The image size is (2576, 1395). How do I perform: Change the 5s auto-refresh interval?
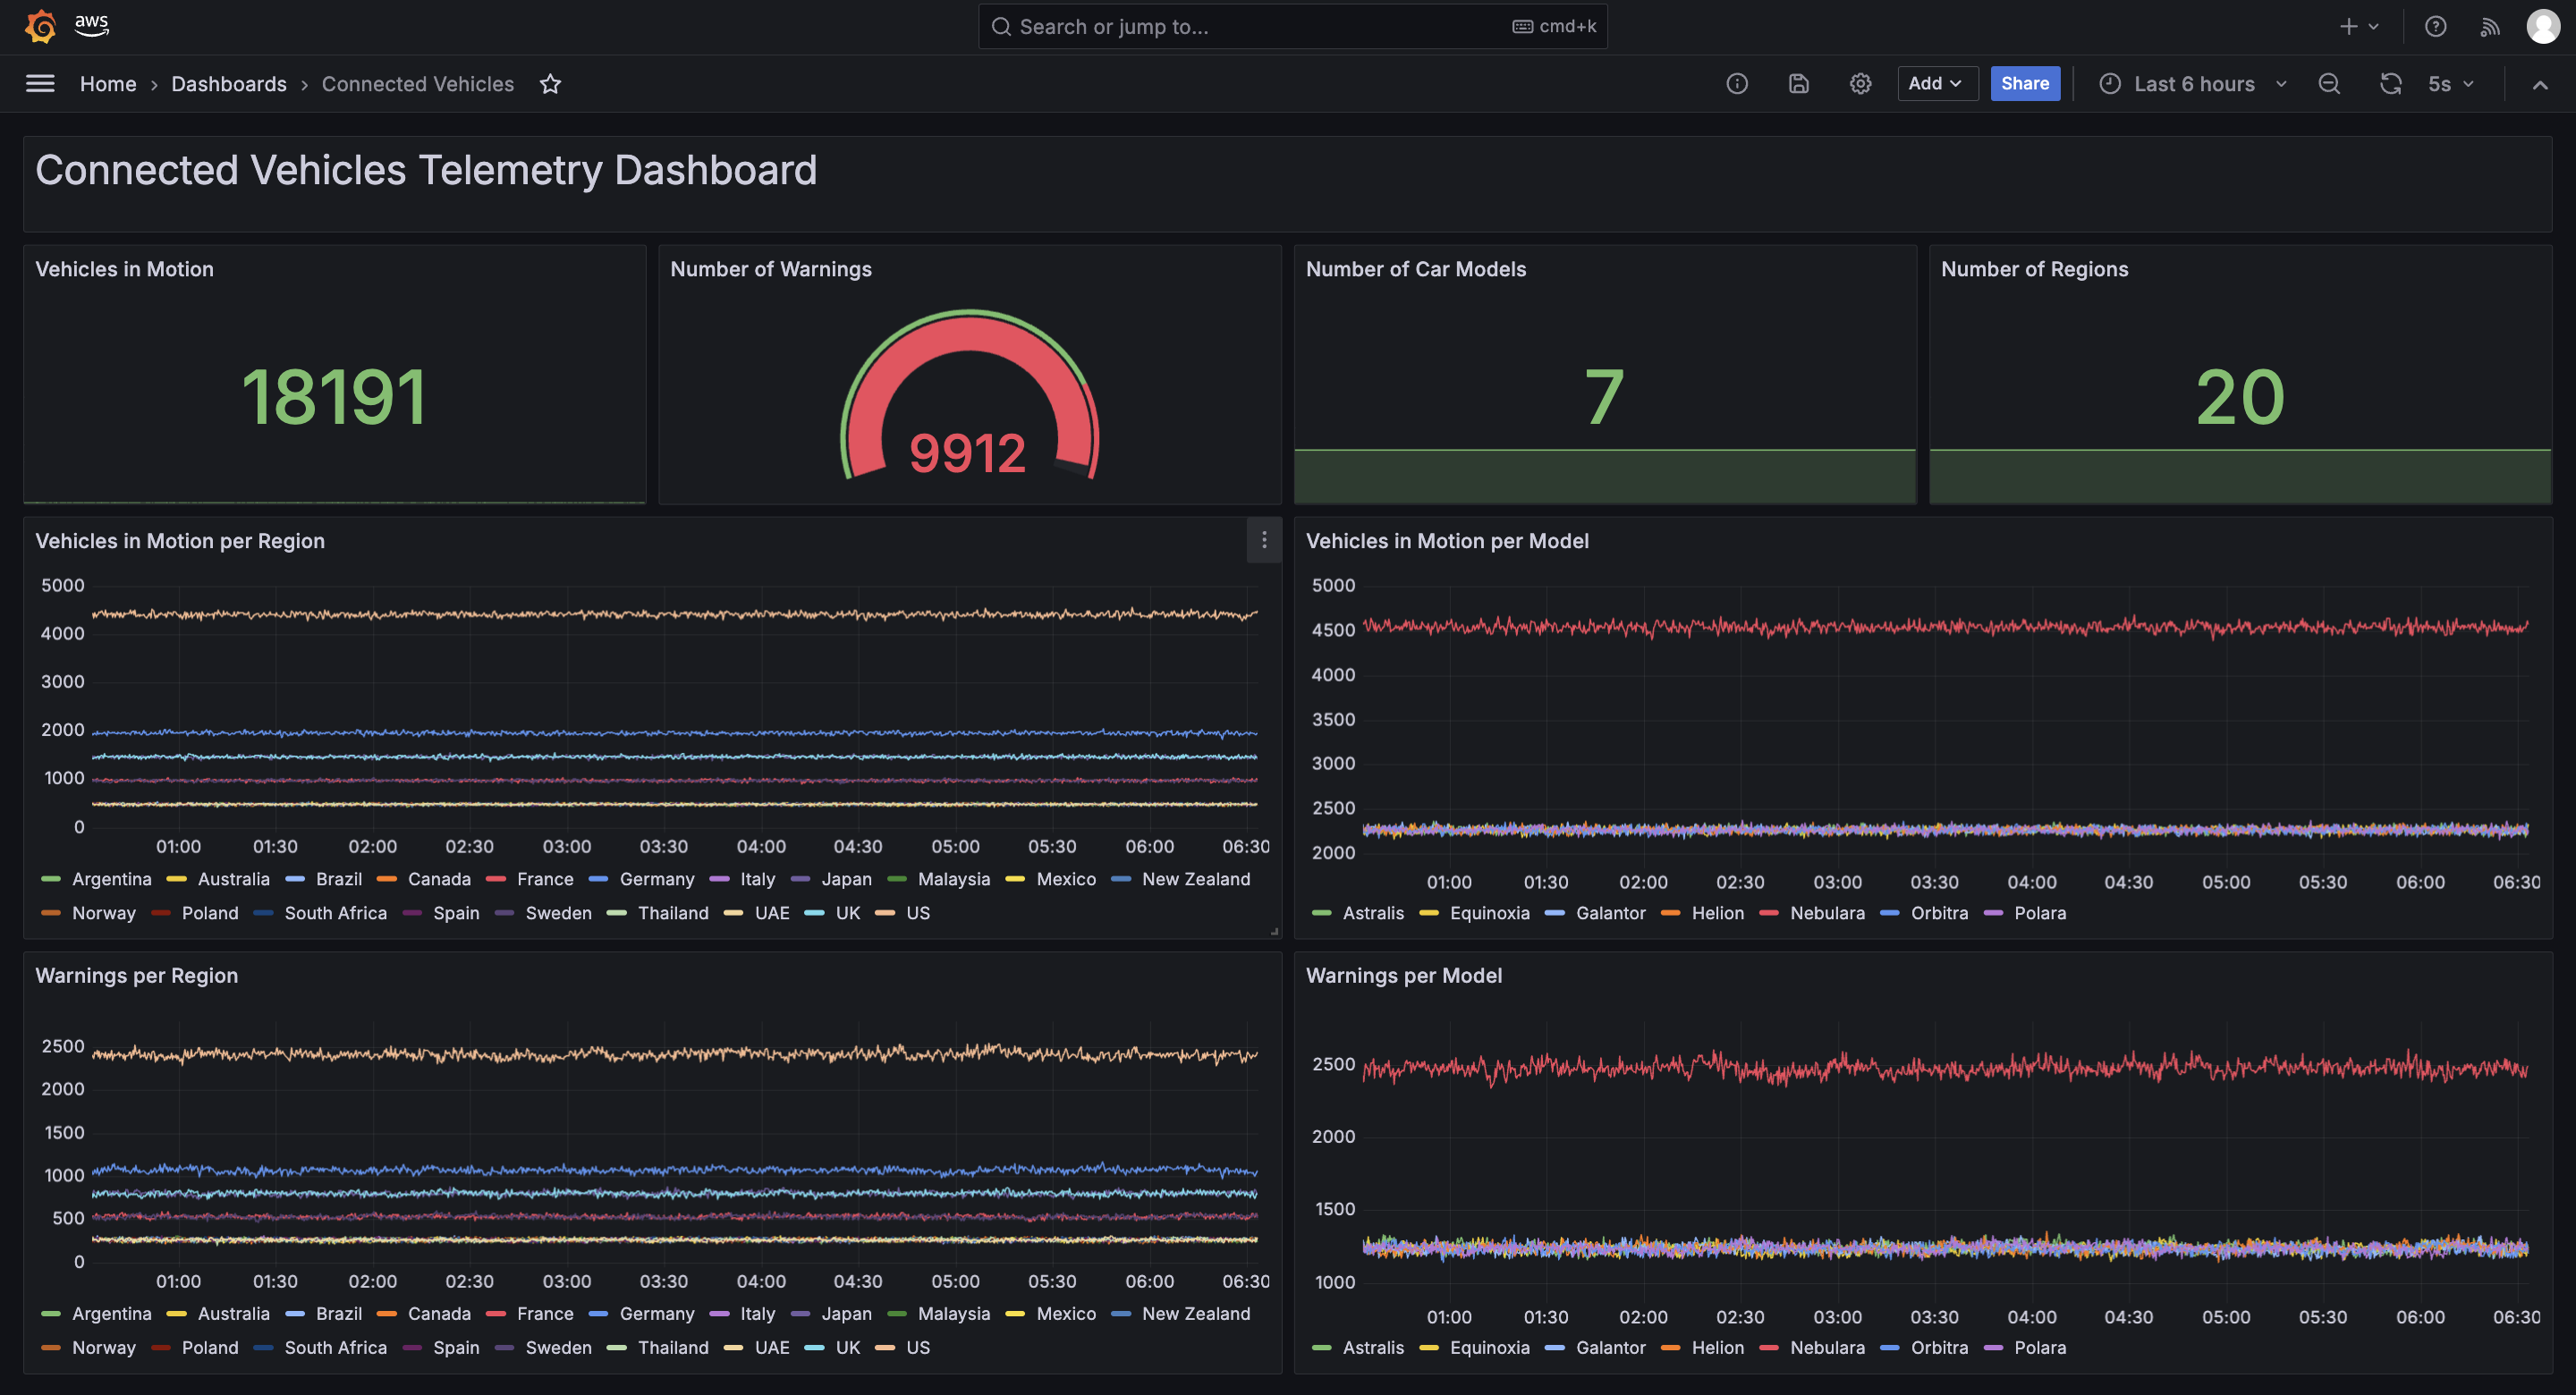click(2448, 84)
